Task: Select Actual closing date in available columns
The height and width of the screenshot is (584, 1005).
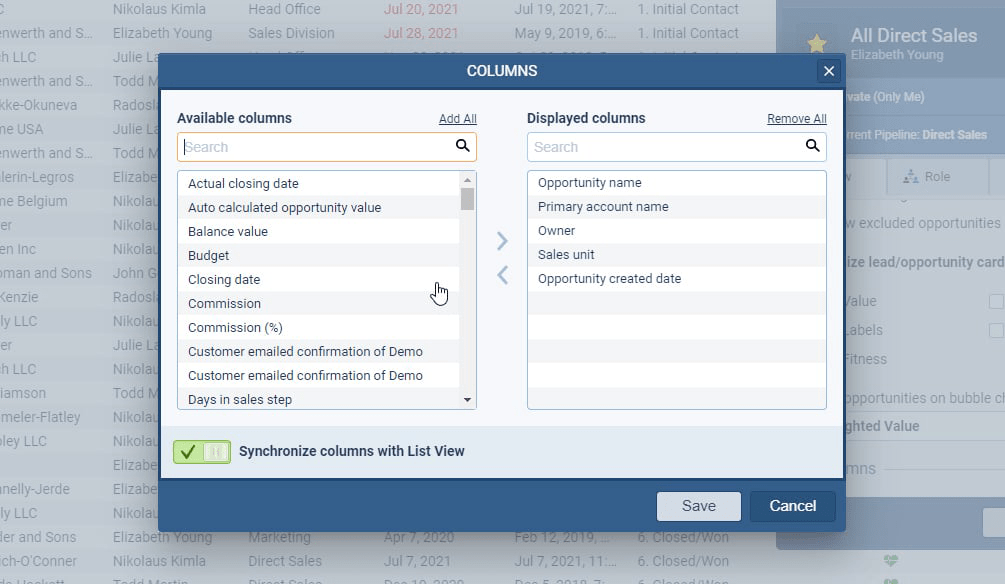Action: tap(243, 184)
